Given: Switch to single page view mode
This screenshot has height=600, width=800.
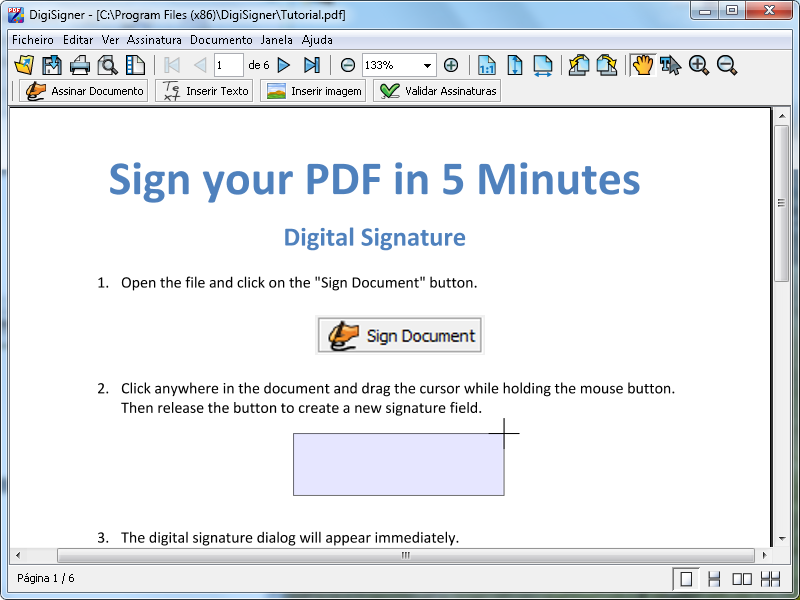Looking at the screenshot, I should (x=686, y=578).
